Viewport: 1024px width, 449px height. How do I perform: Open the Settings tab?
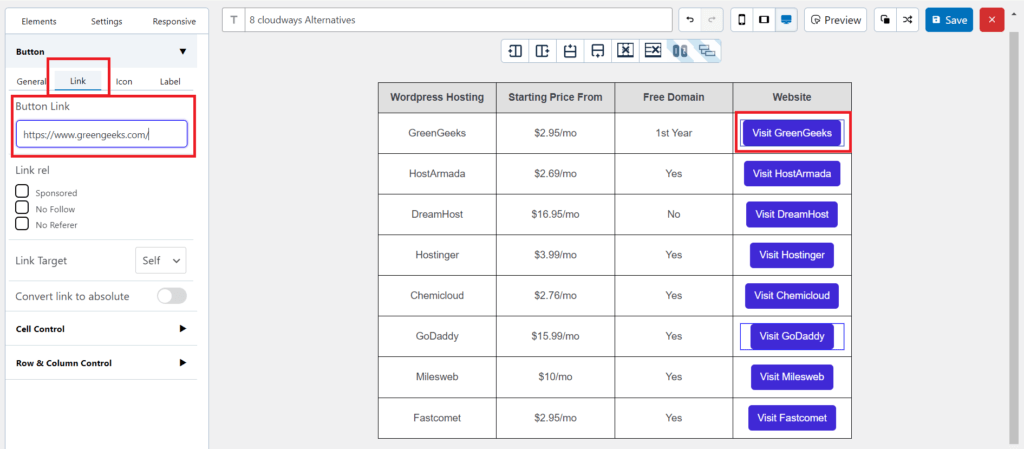pyautogui.click(x=106, y=22)
